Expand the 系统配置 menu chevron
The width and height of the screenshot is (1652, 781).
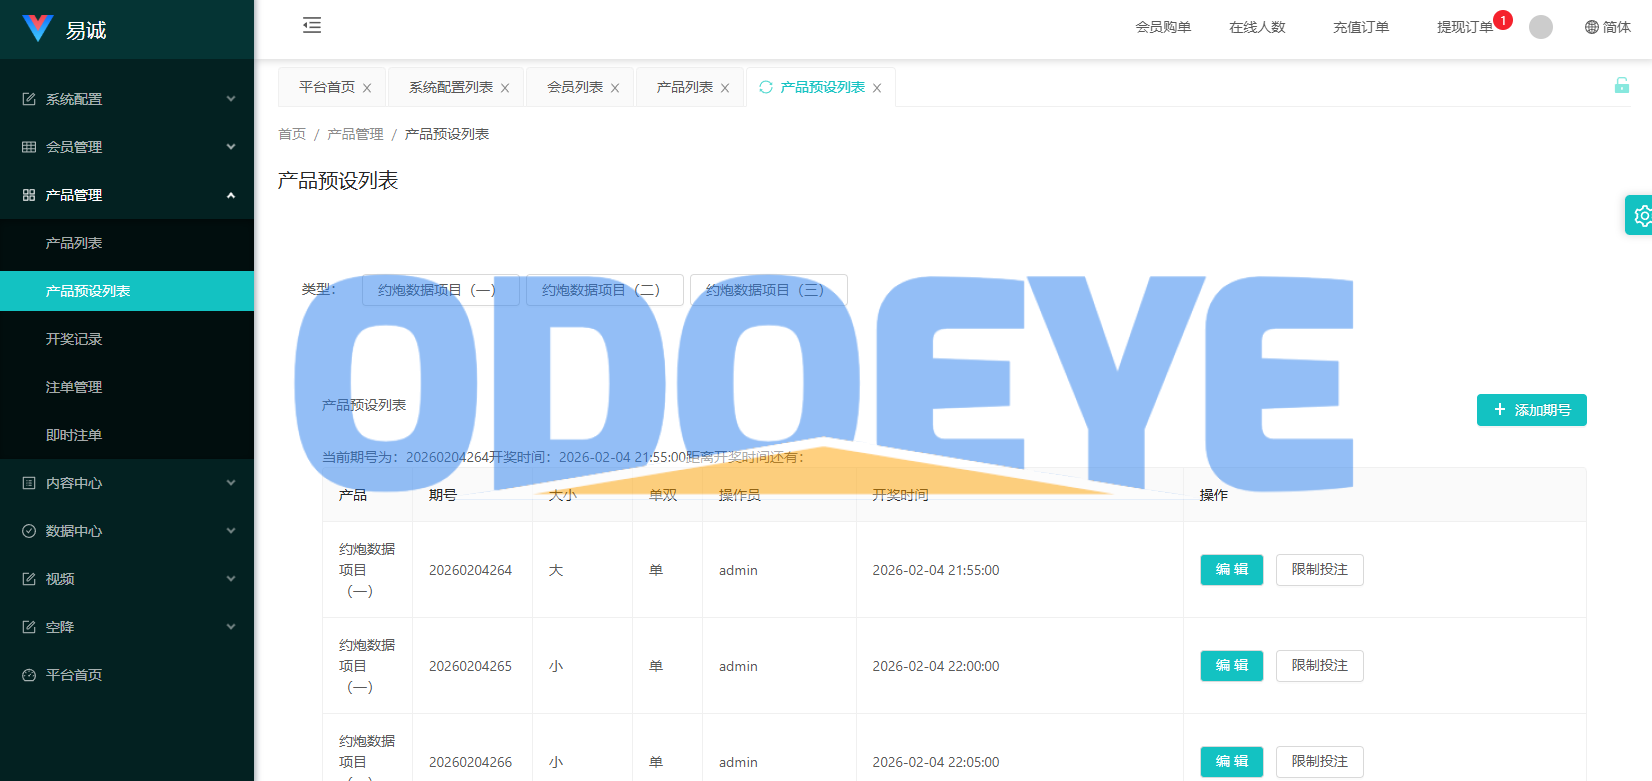231,99
